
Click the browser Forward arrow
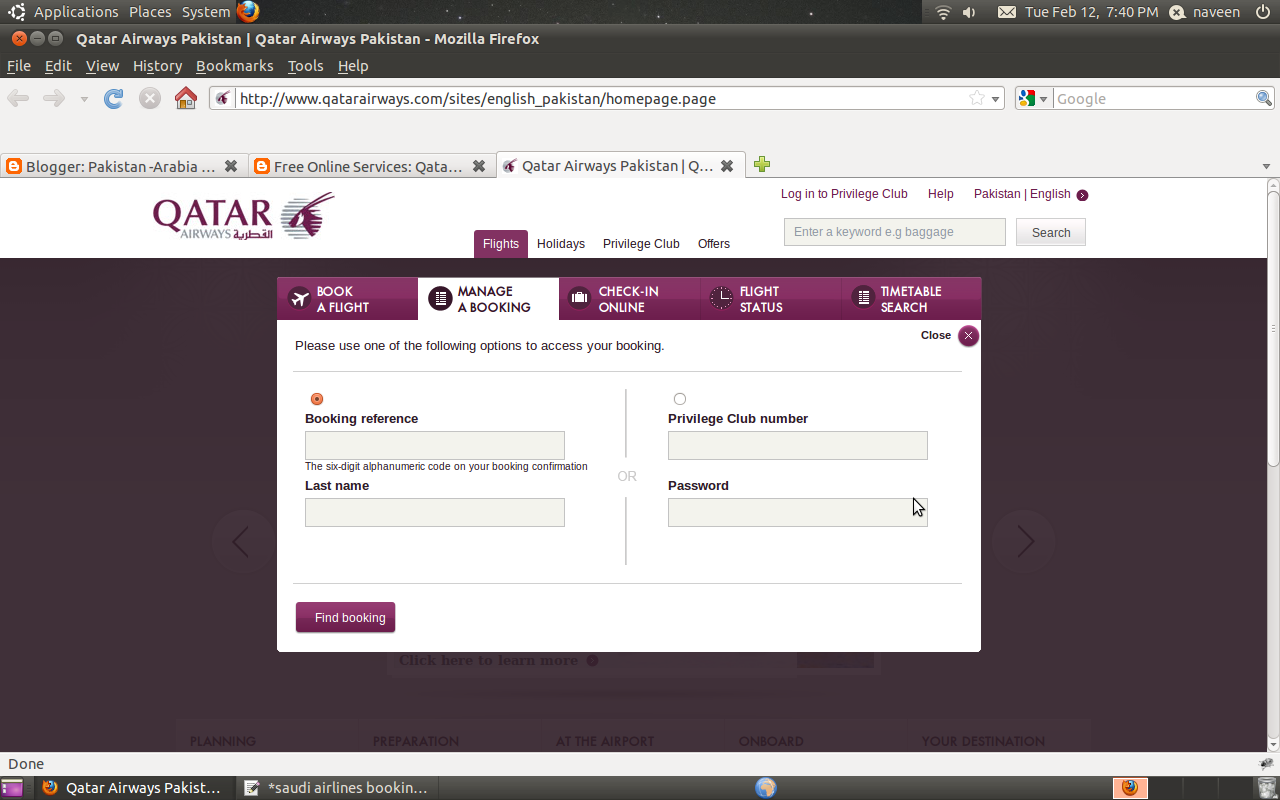(x=54, y=98)
